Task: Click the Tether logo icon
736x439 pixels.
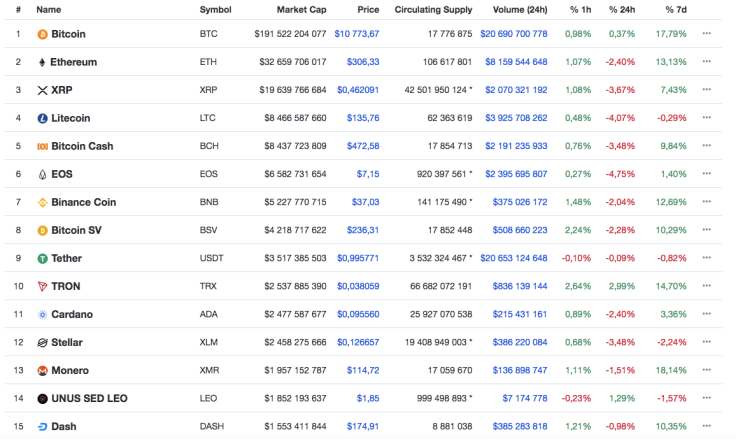Action: click(42, 259)
